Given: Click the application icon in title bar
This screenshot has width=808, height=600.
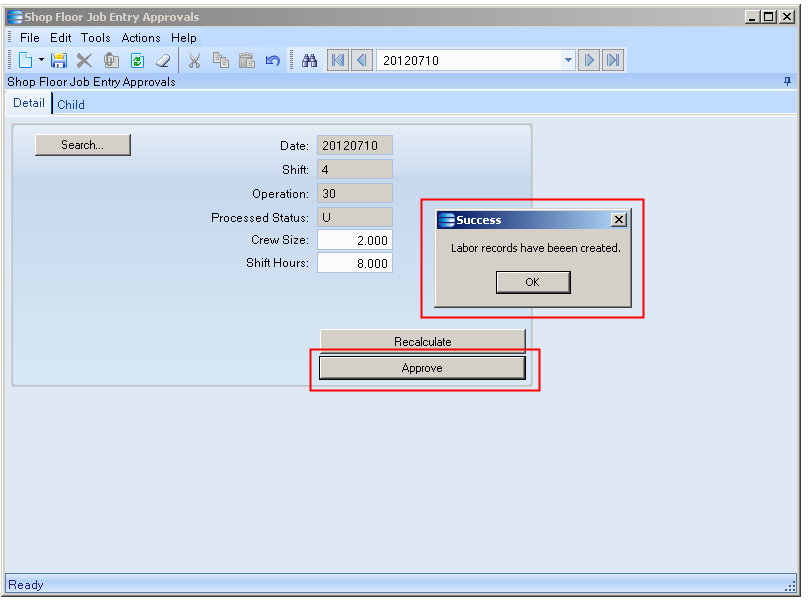Looking at the screenshot, I should point(14,16).
